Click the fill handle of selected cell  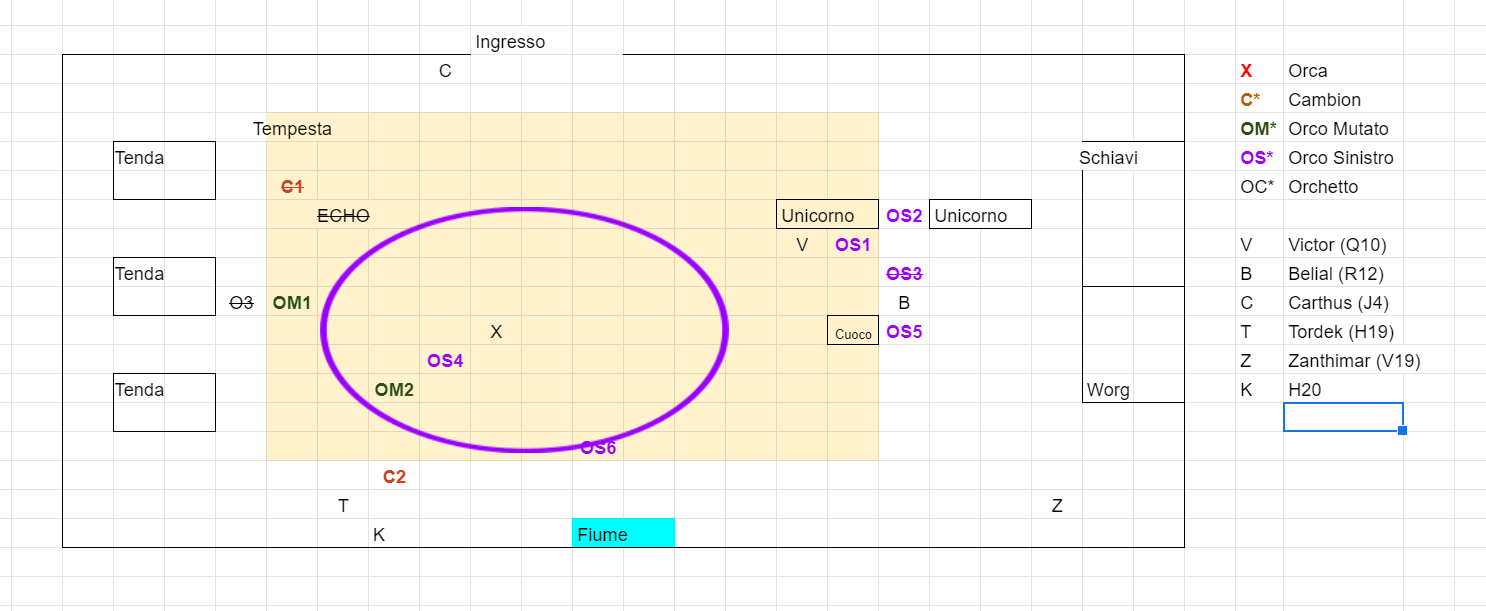click(1403, 431)
